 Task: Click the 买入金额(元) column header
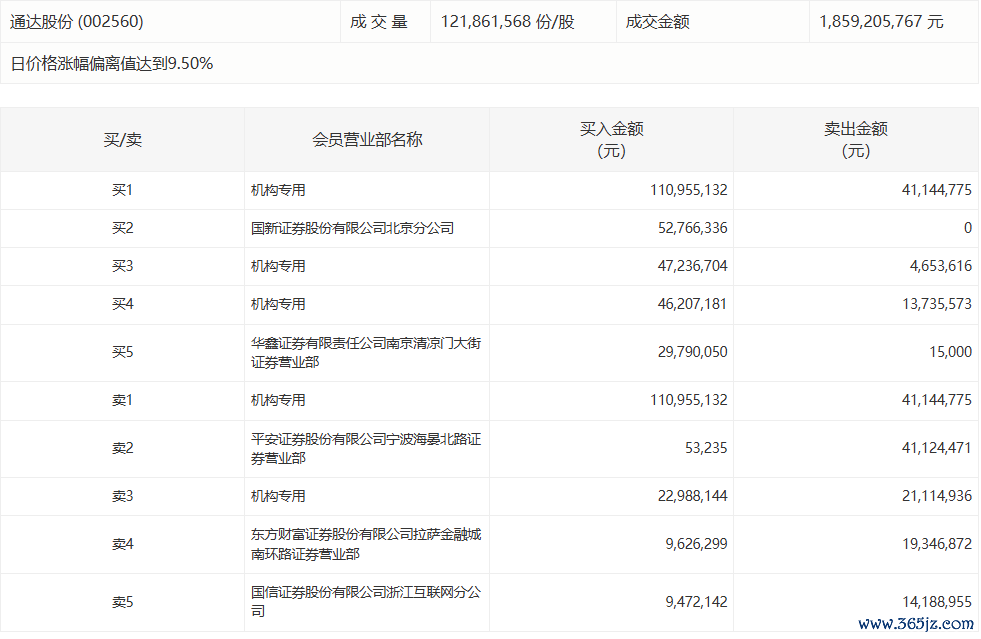(611, 140)
